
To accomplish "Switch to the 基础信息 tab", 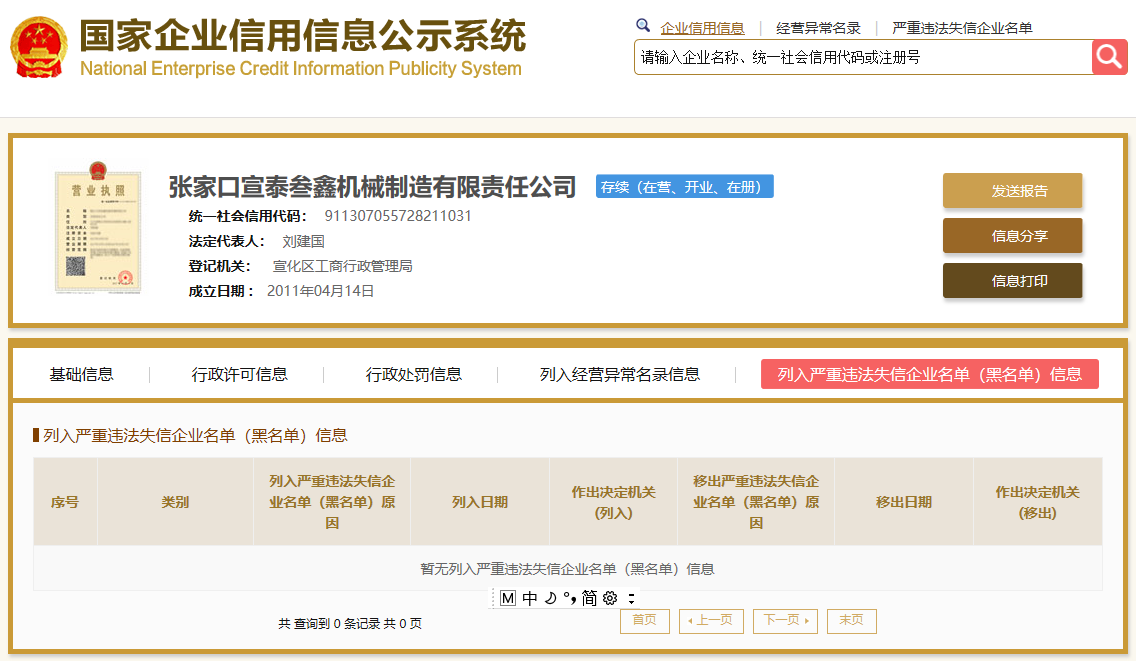I will click(x=81, y=374).
